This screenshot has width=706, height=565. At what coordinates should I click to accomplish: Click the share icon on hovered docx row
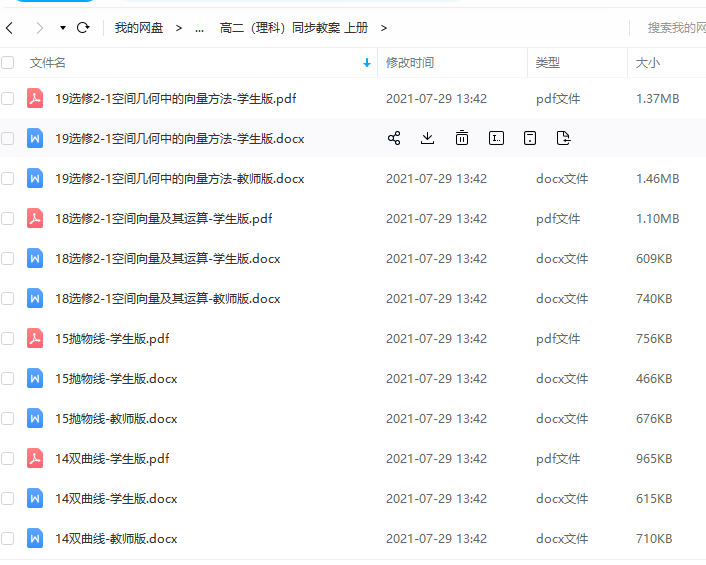click(x=394, y=138)
